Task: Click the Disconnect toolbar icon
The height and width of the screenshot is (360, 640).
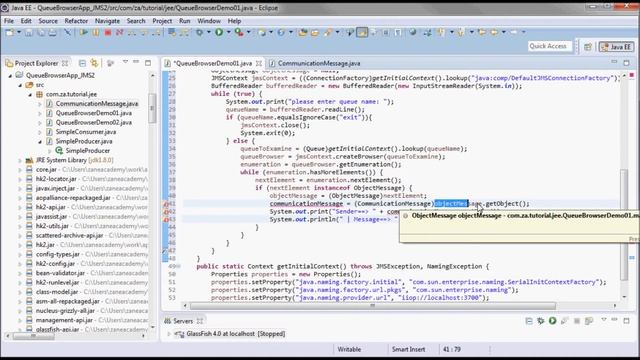Action: tap(120, 32)
